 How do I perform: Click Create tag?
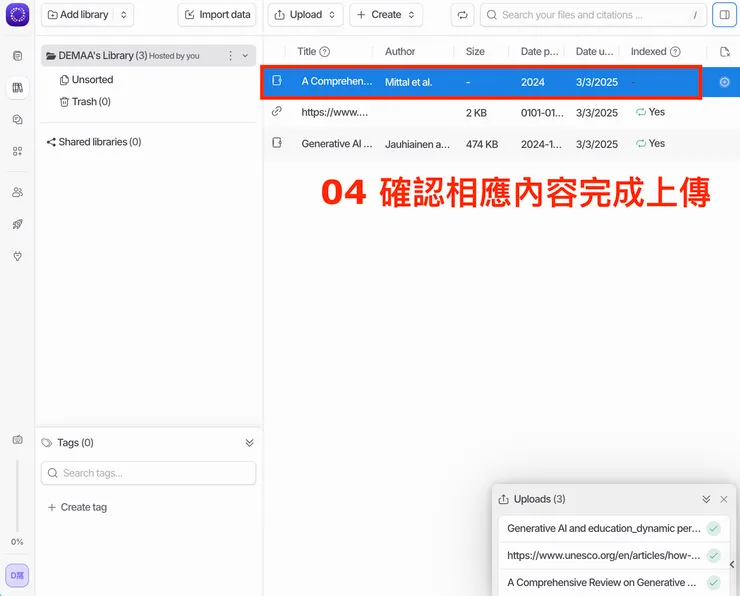coord(77,507)
